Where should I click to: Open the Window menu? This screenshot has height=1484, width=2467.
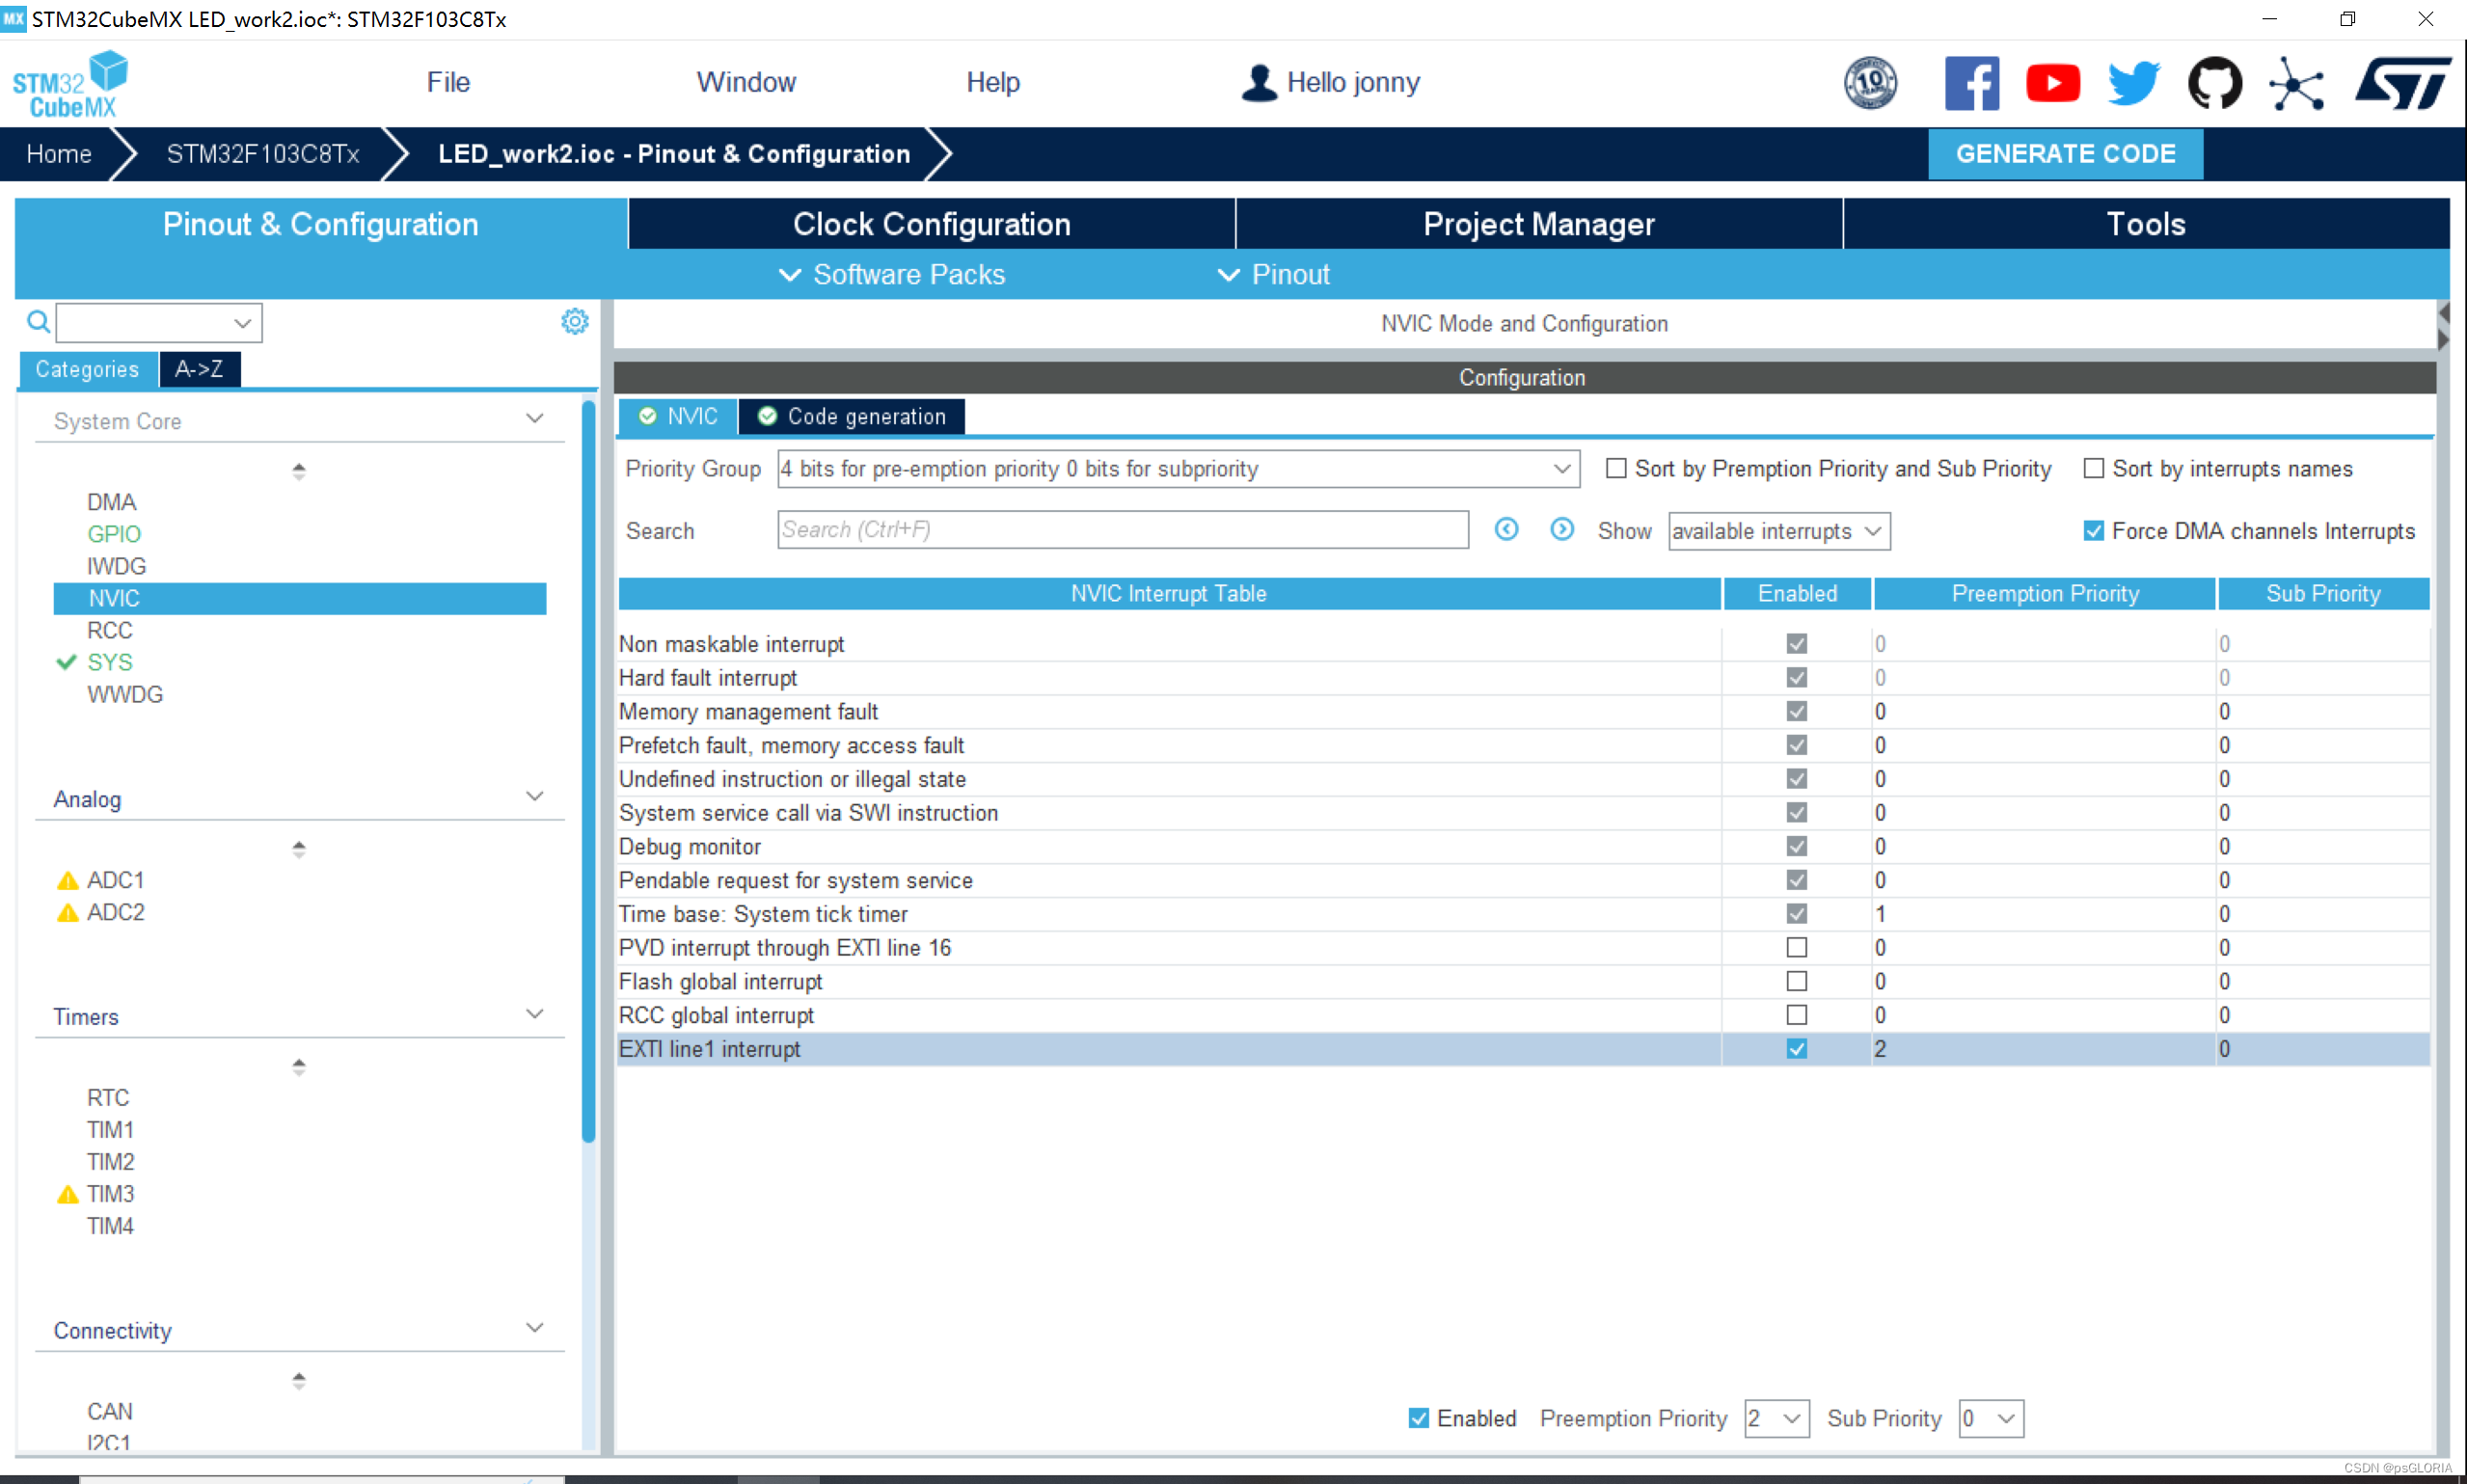(746, 82)
